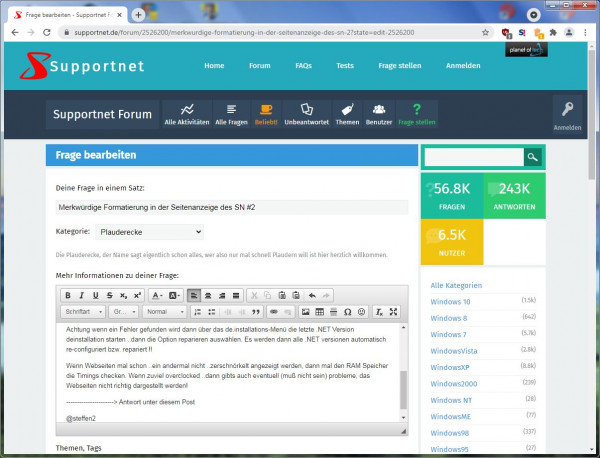Open the font size (Gr...) dropdown
This screenshot has height=458, width=600.
point(124,312)
